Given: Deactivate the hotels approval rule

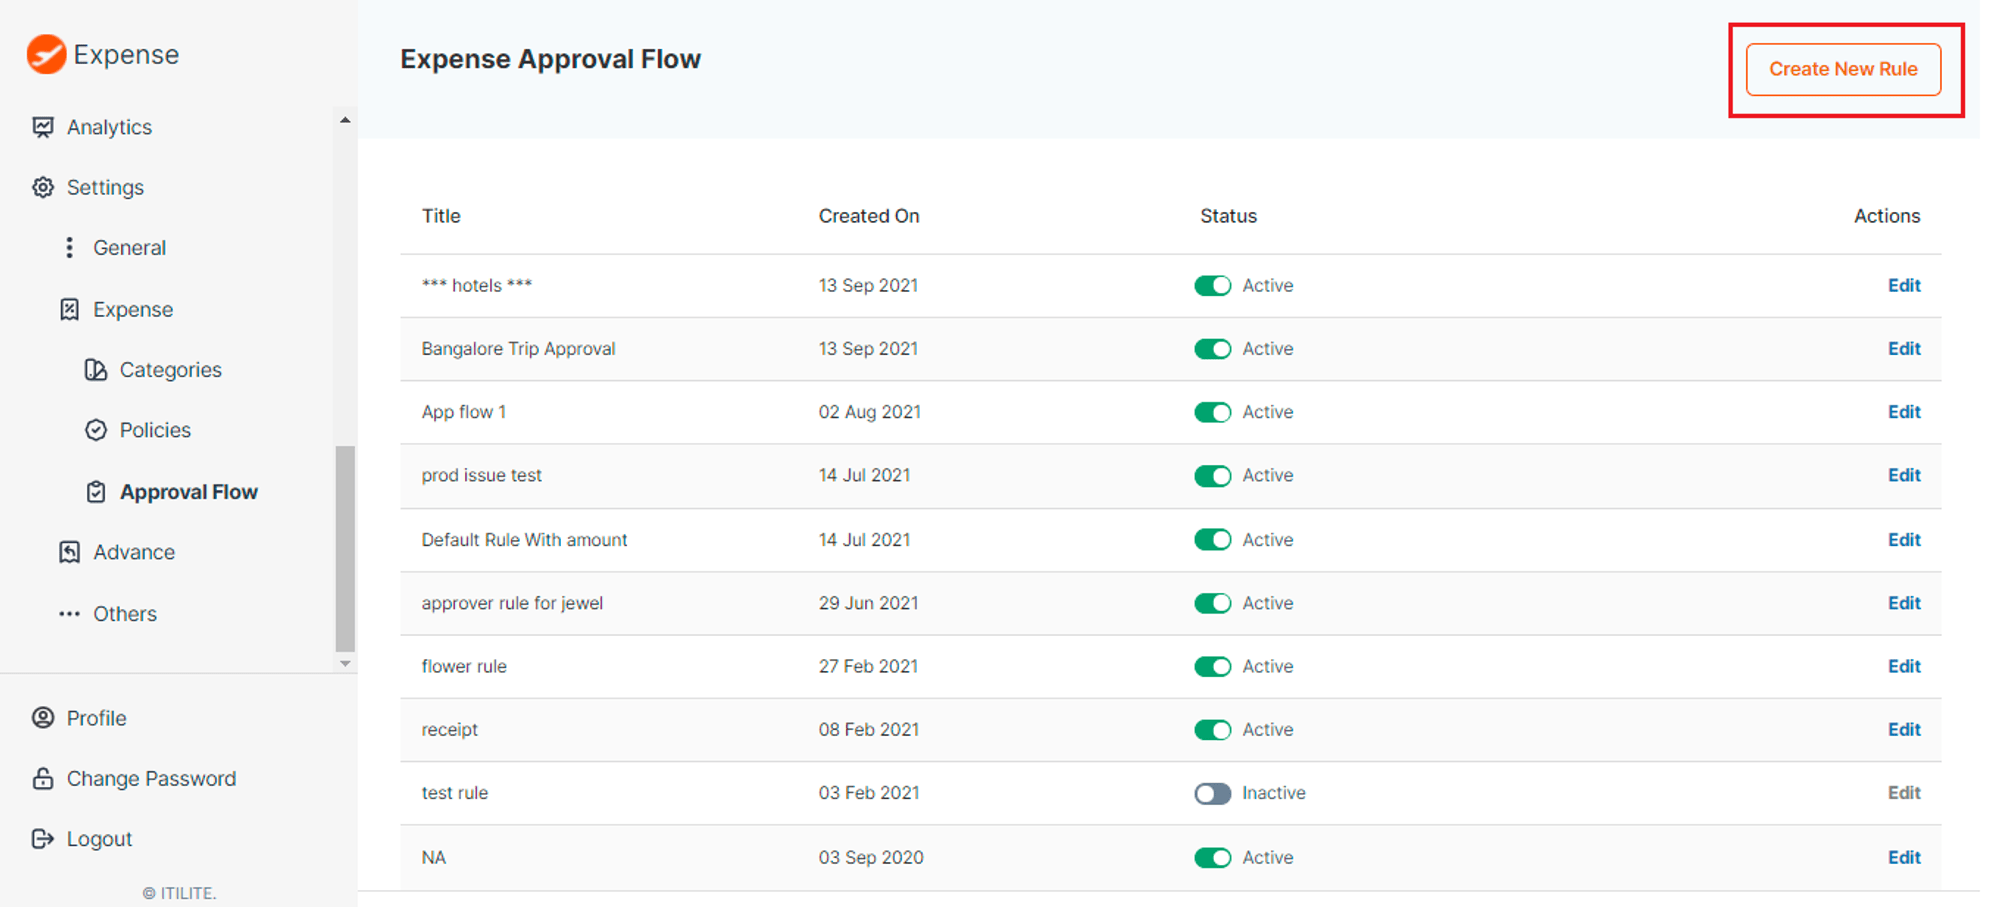Looking at the screenshot, I should (x=1212, y=285).
